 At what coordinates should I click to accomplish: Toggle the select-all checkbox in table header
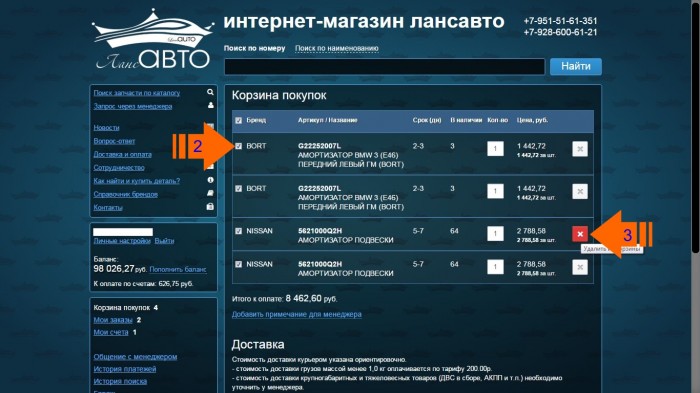(x=238, y=120)
